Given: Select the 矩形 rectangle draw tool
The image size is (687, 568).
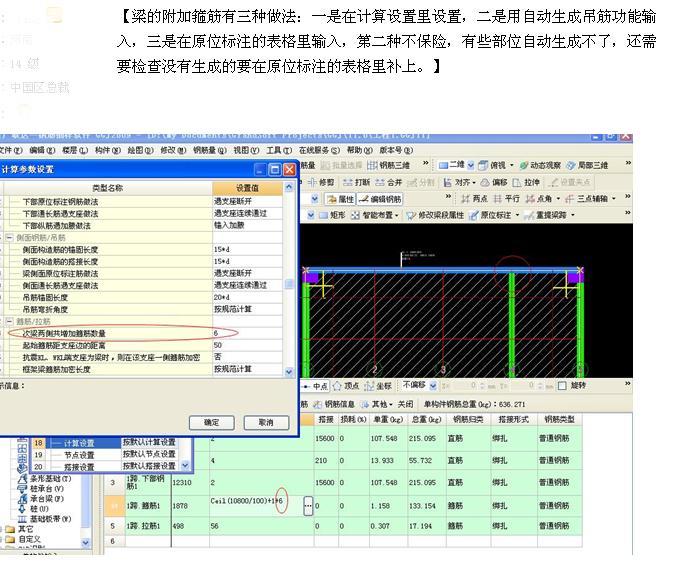Looking at the screenshot, I should coord(333,215).
